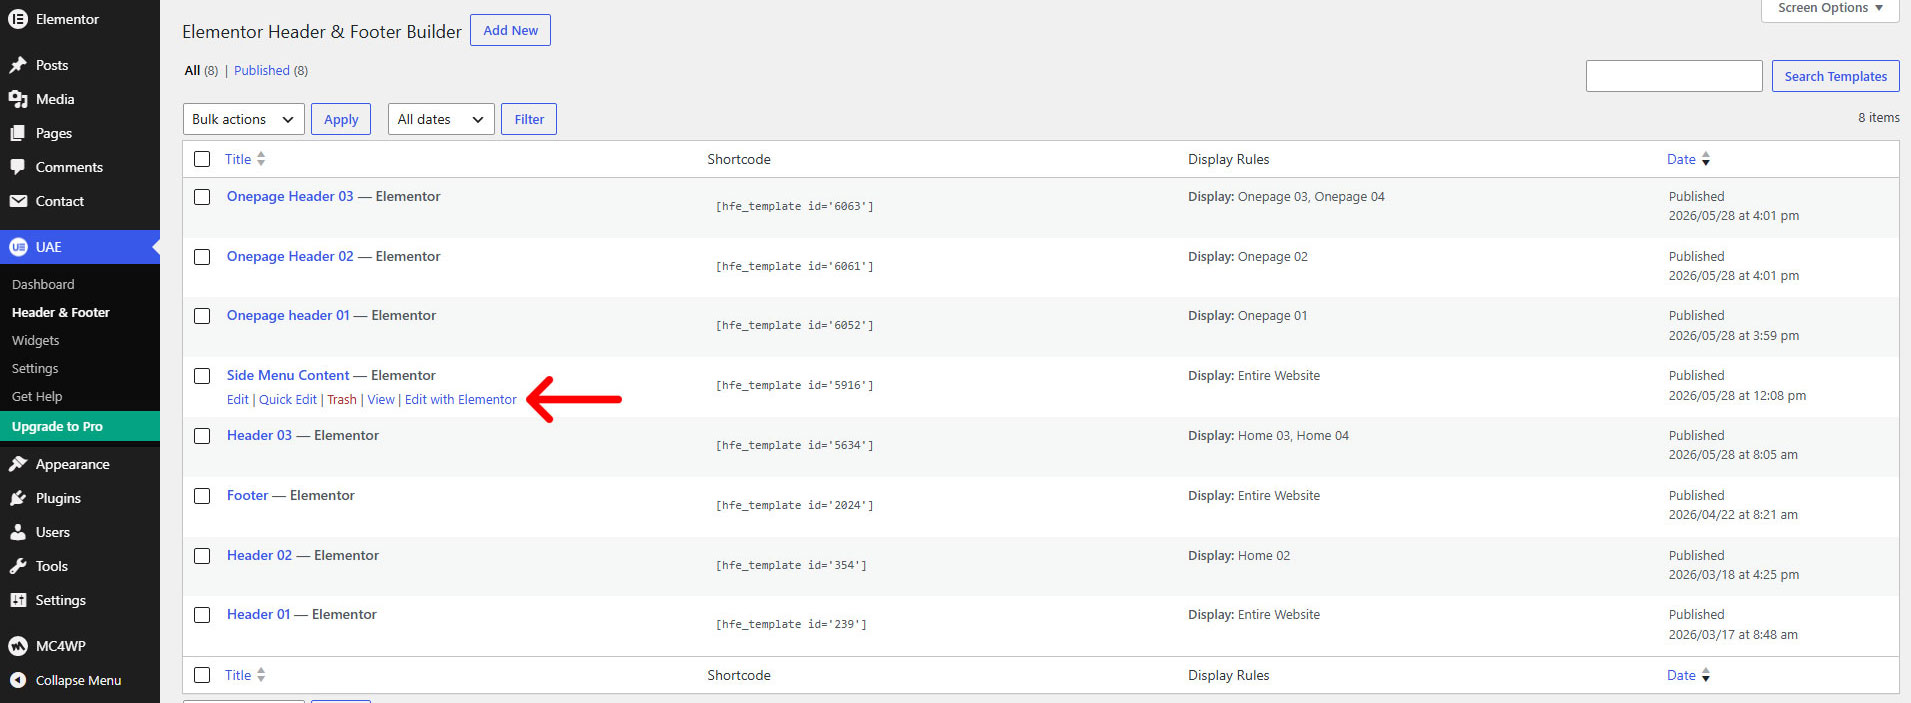The height and width of the screenshot is (703, 1911).
Task: Open Settings in UAE submenu
Action: pos(35,368)
